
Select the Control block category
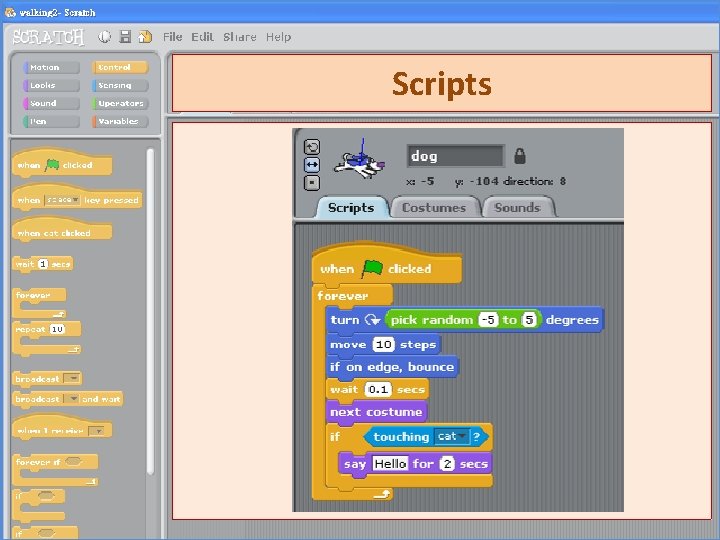click(x=120, y=68)
